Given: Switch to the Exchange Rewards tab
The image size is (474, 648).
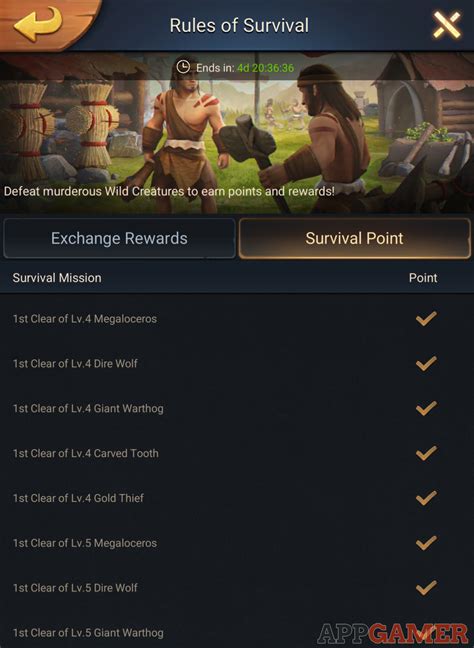Looking at the screenshot, I should (119, 238).
